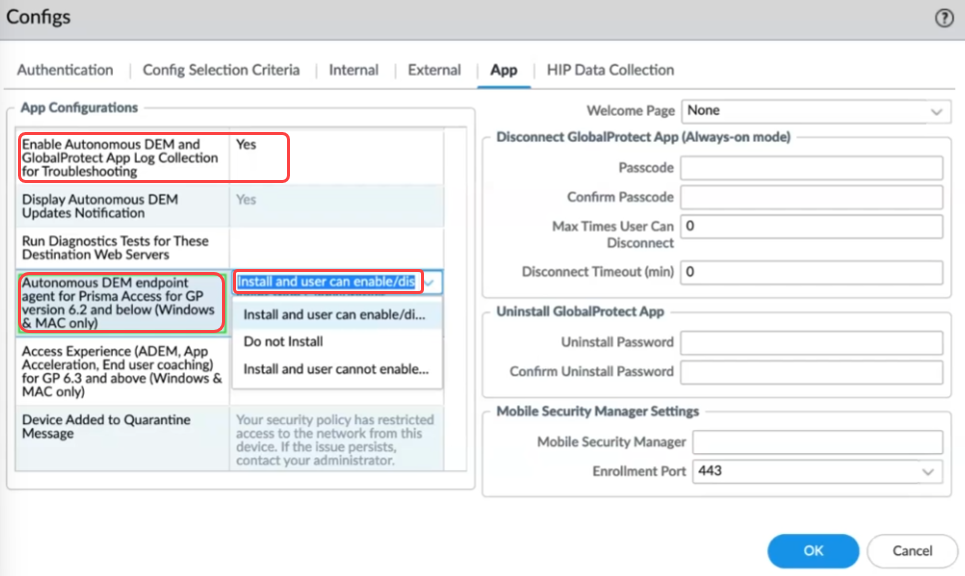Confirm changes with the OK button
965x576 pixels.
coord(812,550)
